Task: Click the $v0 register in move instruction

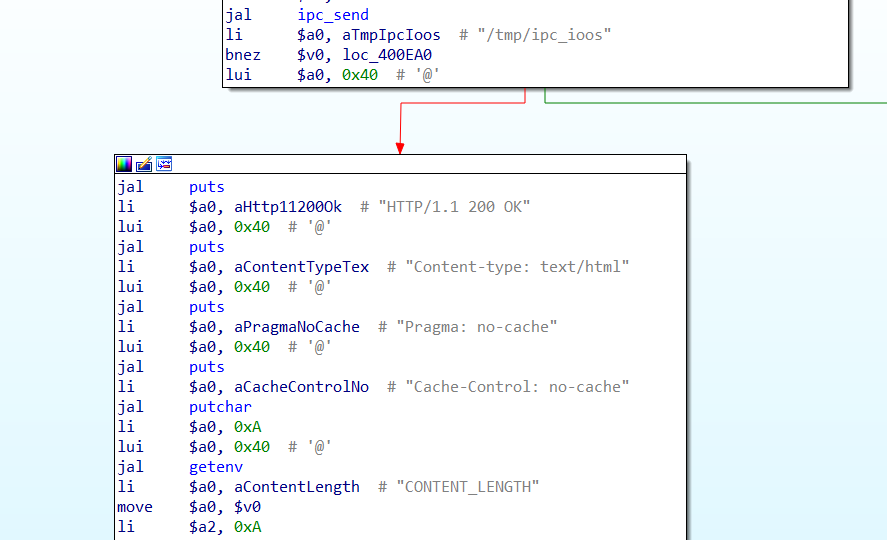Action: coord(247,507)
